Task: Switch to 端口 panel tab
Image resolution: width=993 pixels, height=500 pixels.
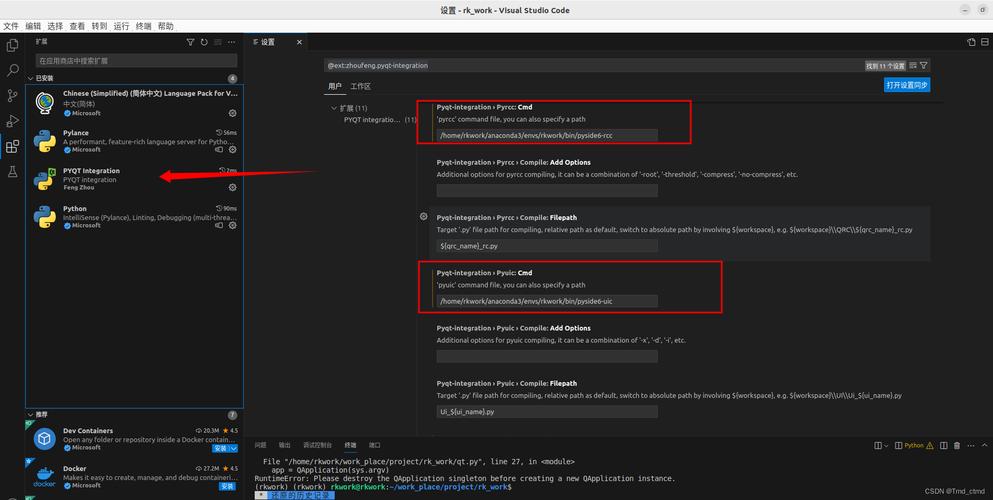Action: [375, 446]
